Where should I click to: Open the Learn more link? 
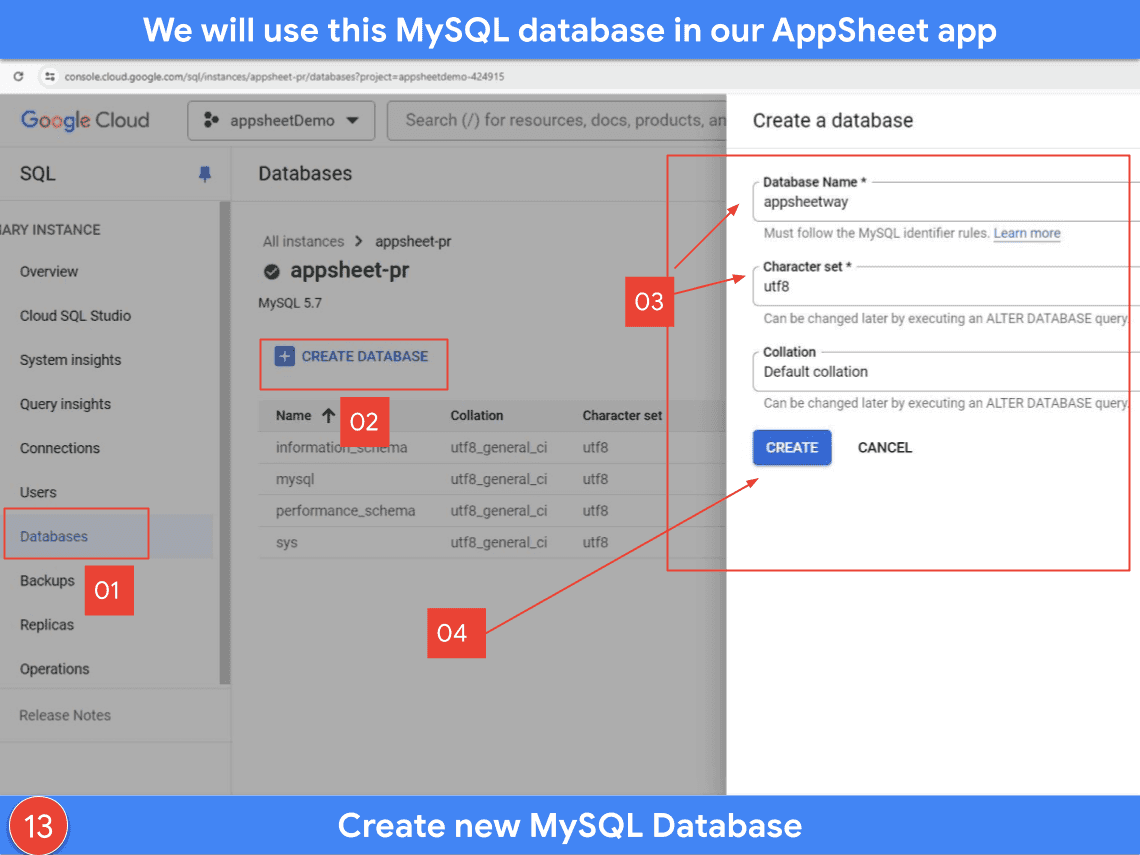1026,233
